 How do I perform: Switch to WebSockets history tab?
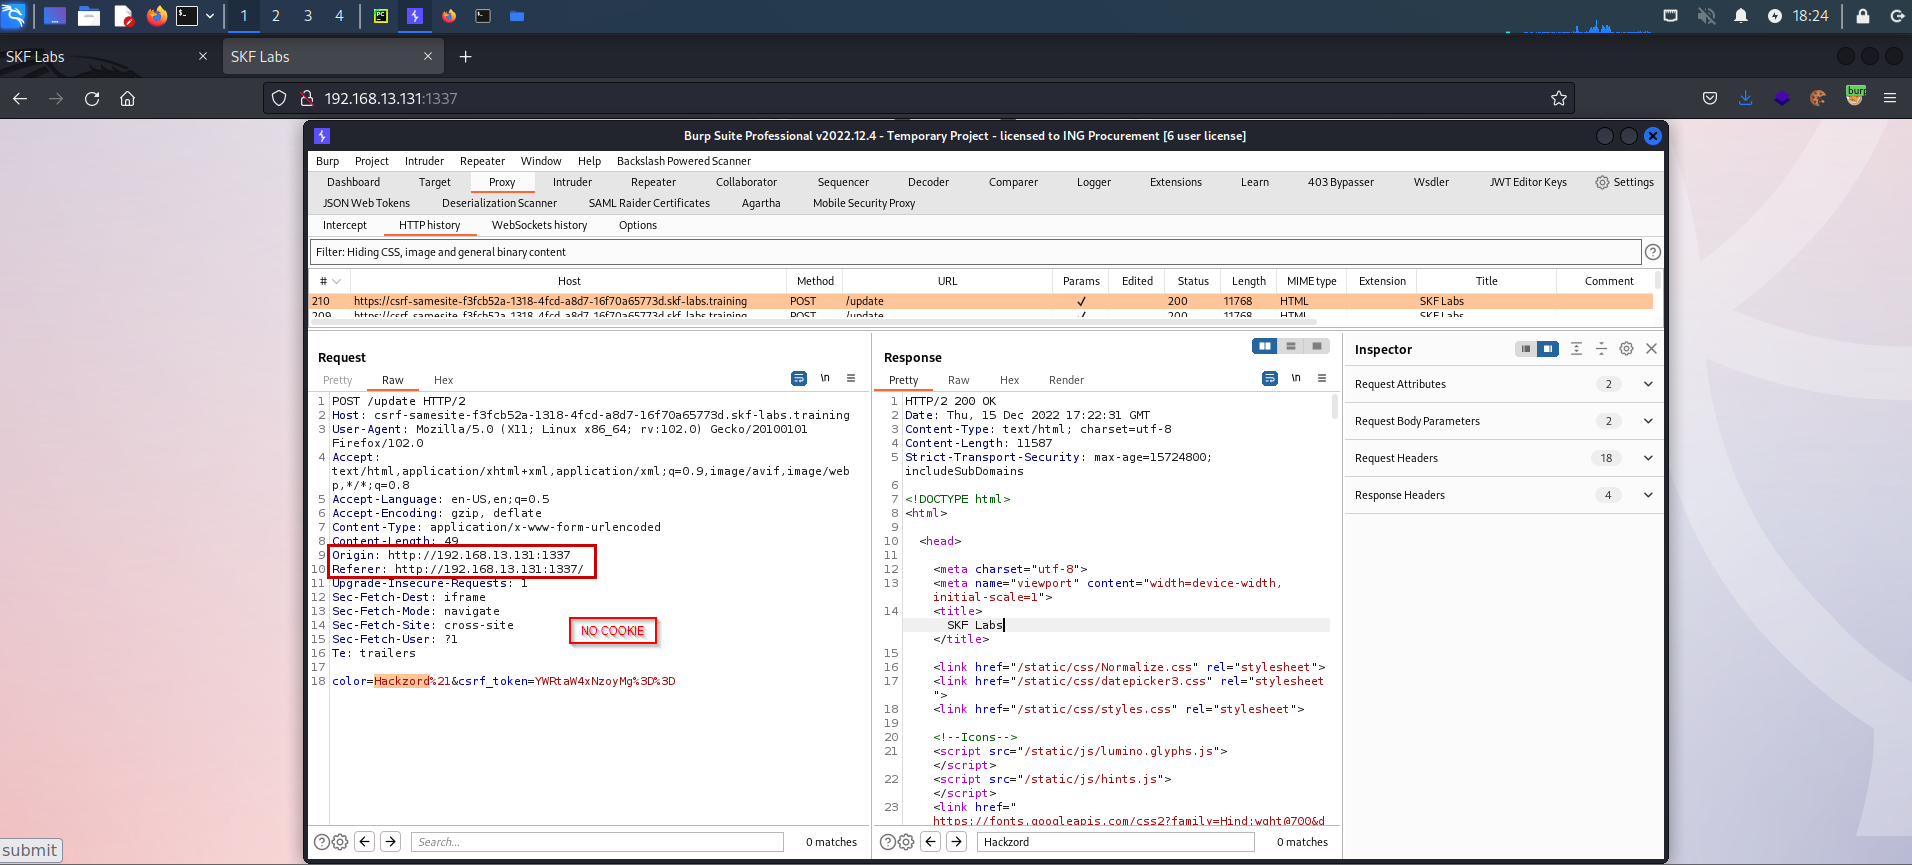point(539,225)
